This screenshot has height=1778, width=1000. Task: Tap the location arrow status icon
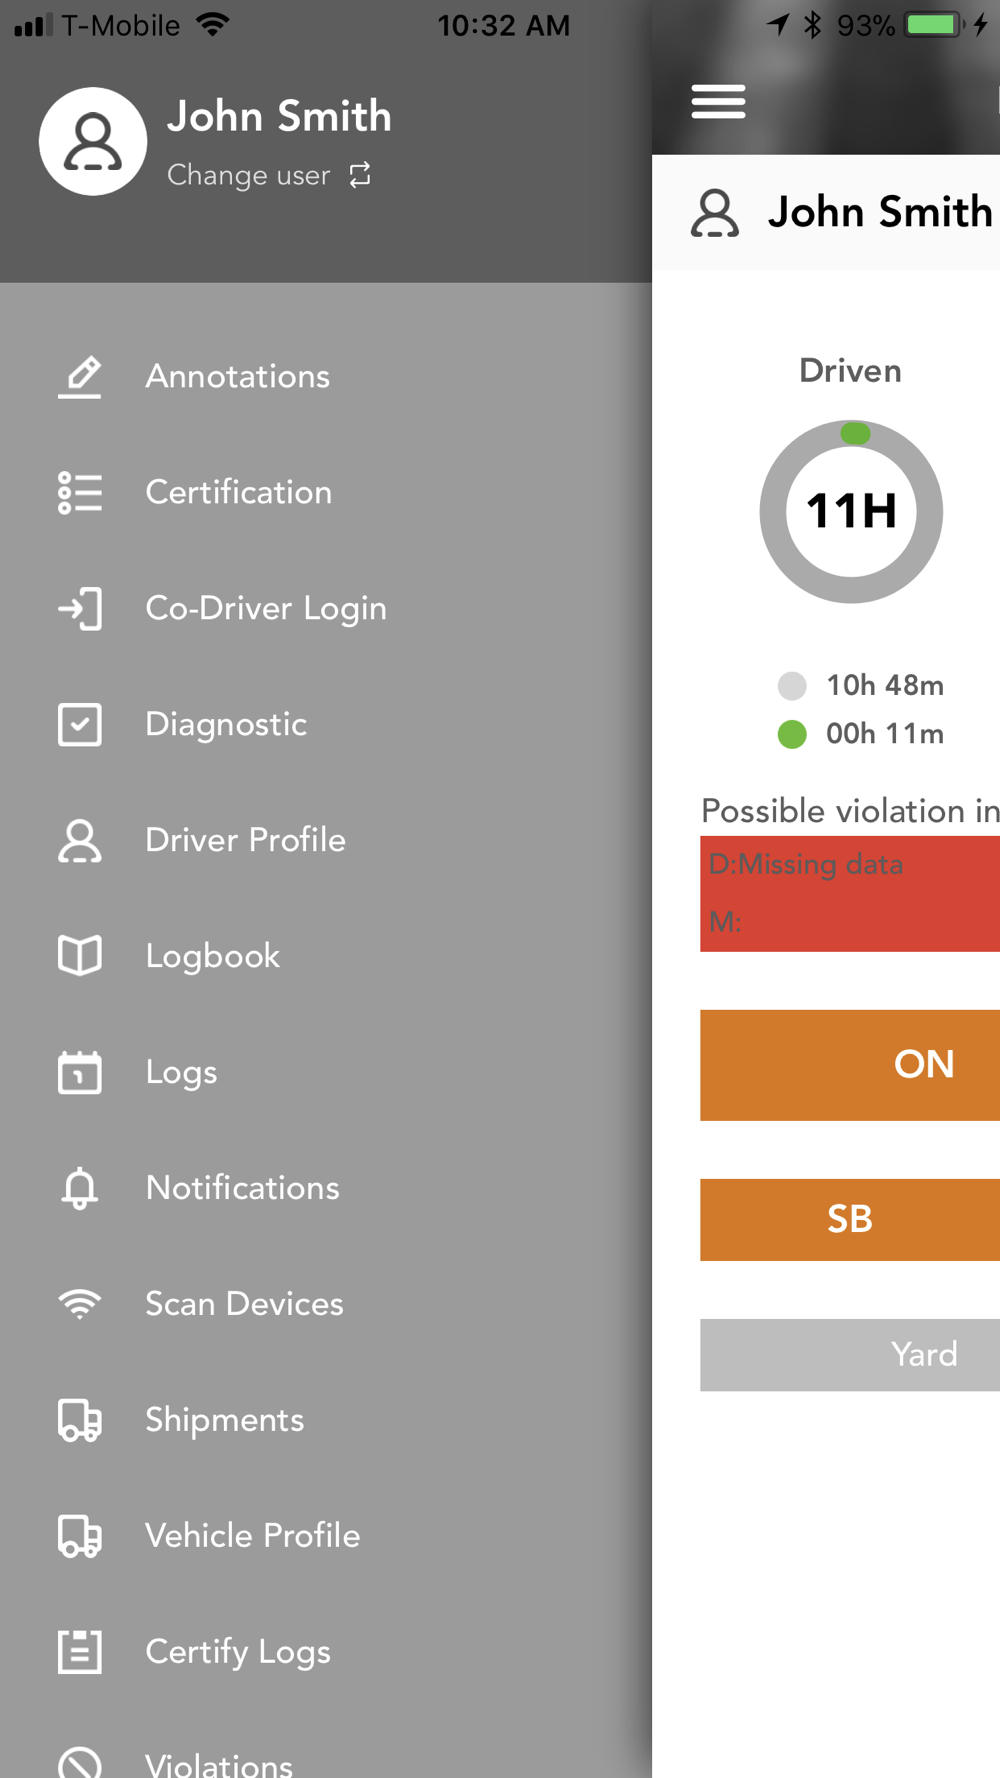pyautogui.click(x=778, y=24)
